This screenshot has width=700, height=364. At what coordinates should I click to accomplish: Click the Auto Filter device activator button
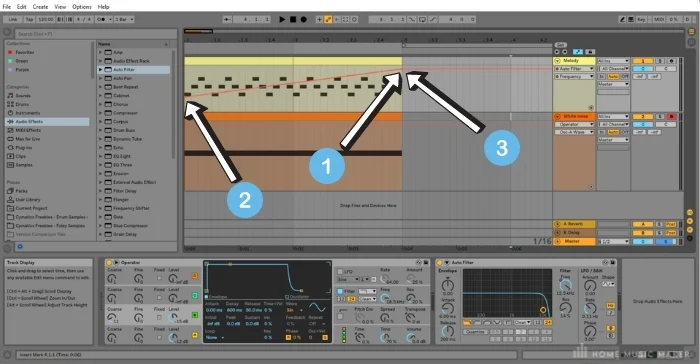(439, 263)
